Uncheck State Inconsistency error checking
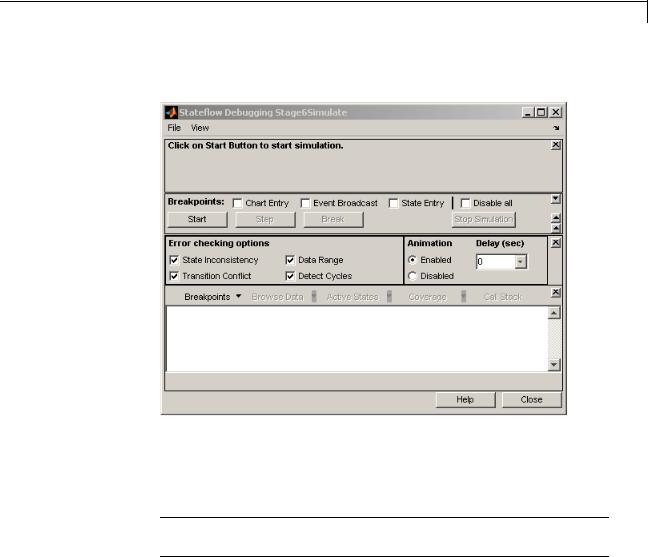This screenshot has width=648, height=557. coord(174,260)
